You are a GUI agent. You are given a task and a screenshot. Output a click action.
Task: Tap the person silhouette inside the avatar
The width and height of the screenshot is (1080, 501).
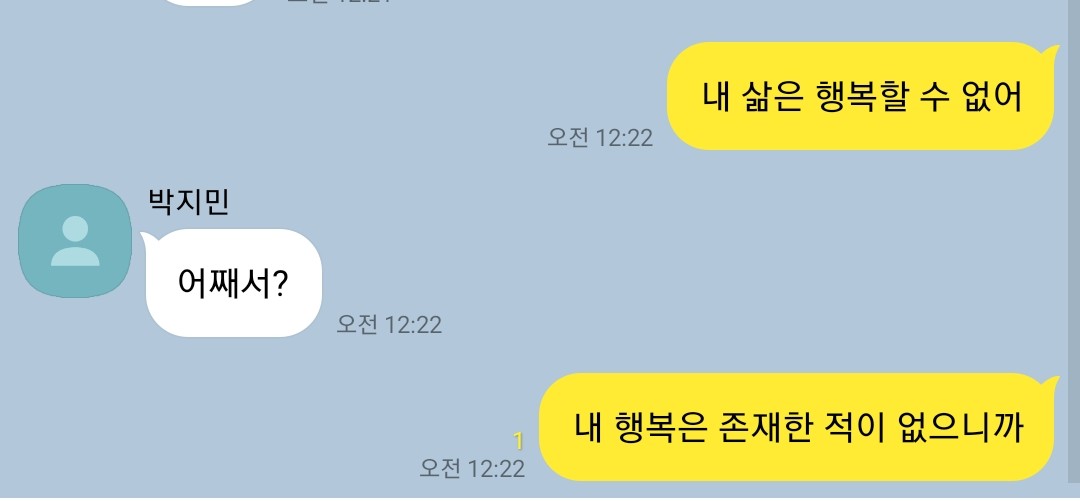75,241
